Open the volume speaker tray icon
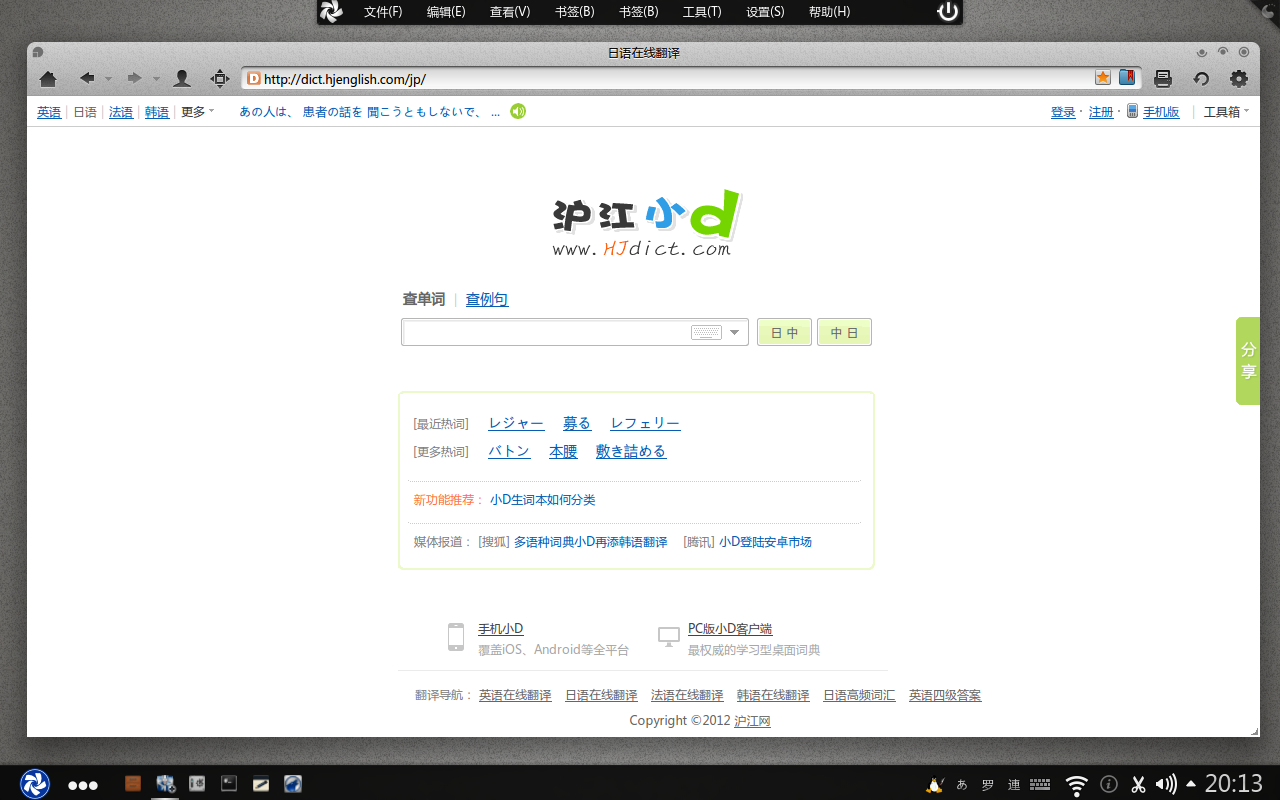The width and height of the screenshot is (1280, 800). [x=1166, y=784]
